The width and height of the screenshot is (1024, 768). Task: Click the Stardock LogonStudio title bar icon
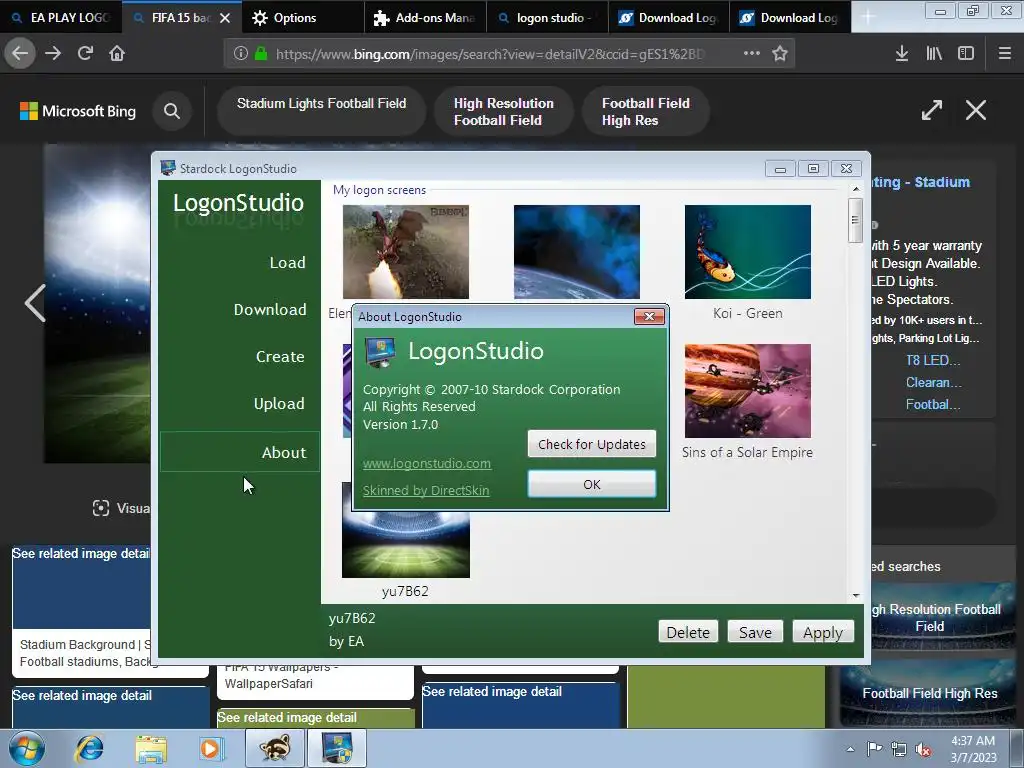tap(168, 168)
